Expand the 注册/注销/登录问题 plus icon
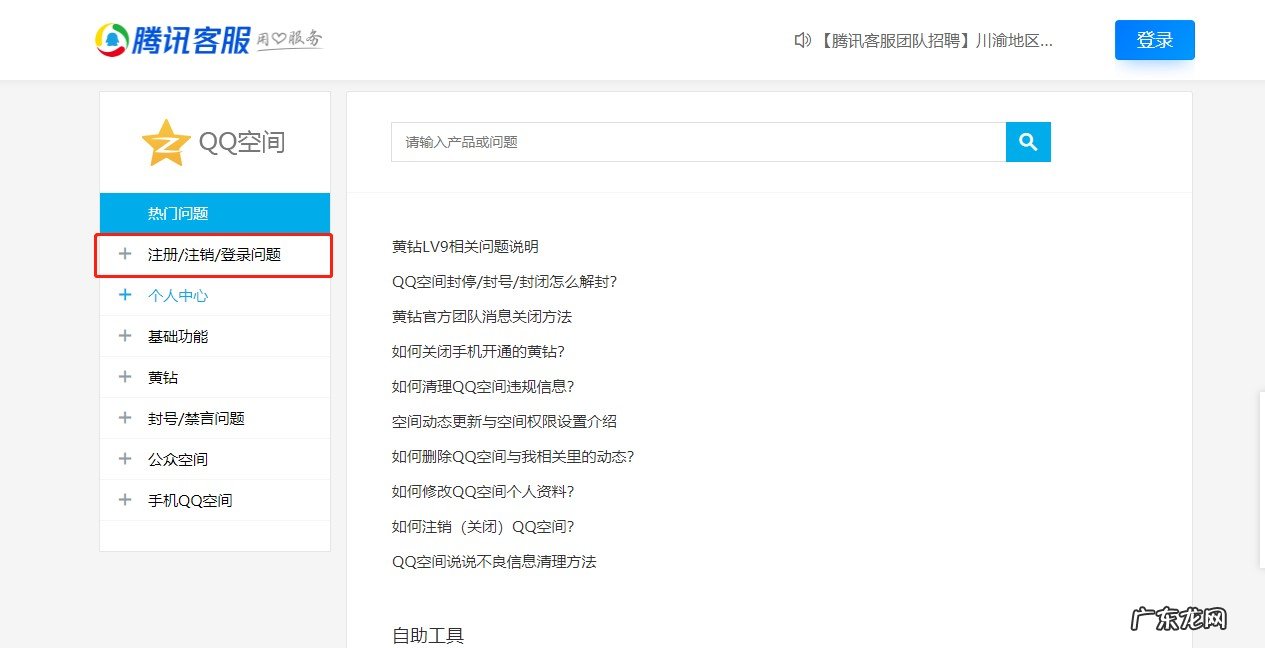 125,254
